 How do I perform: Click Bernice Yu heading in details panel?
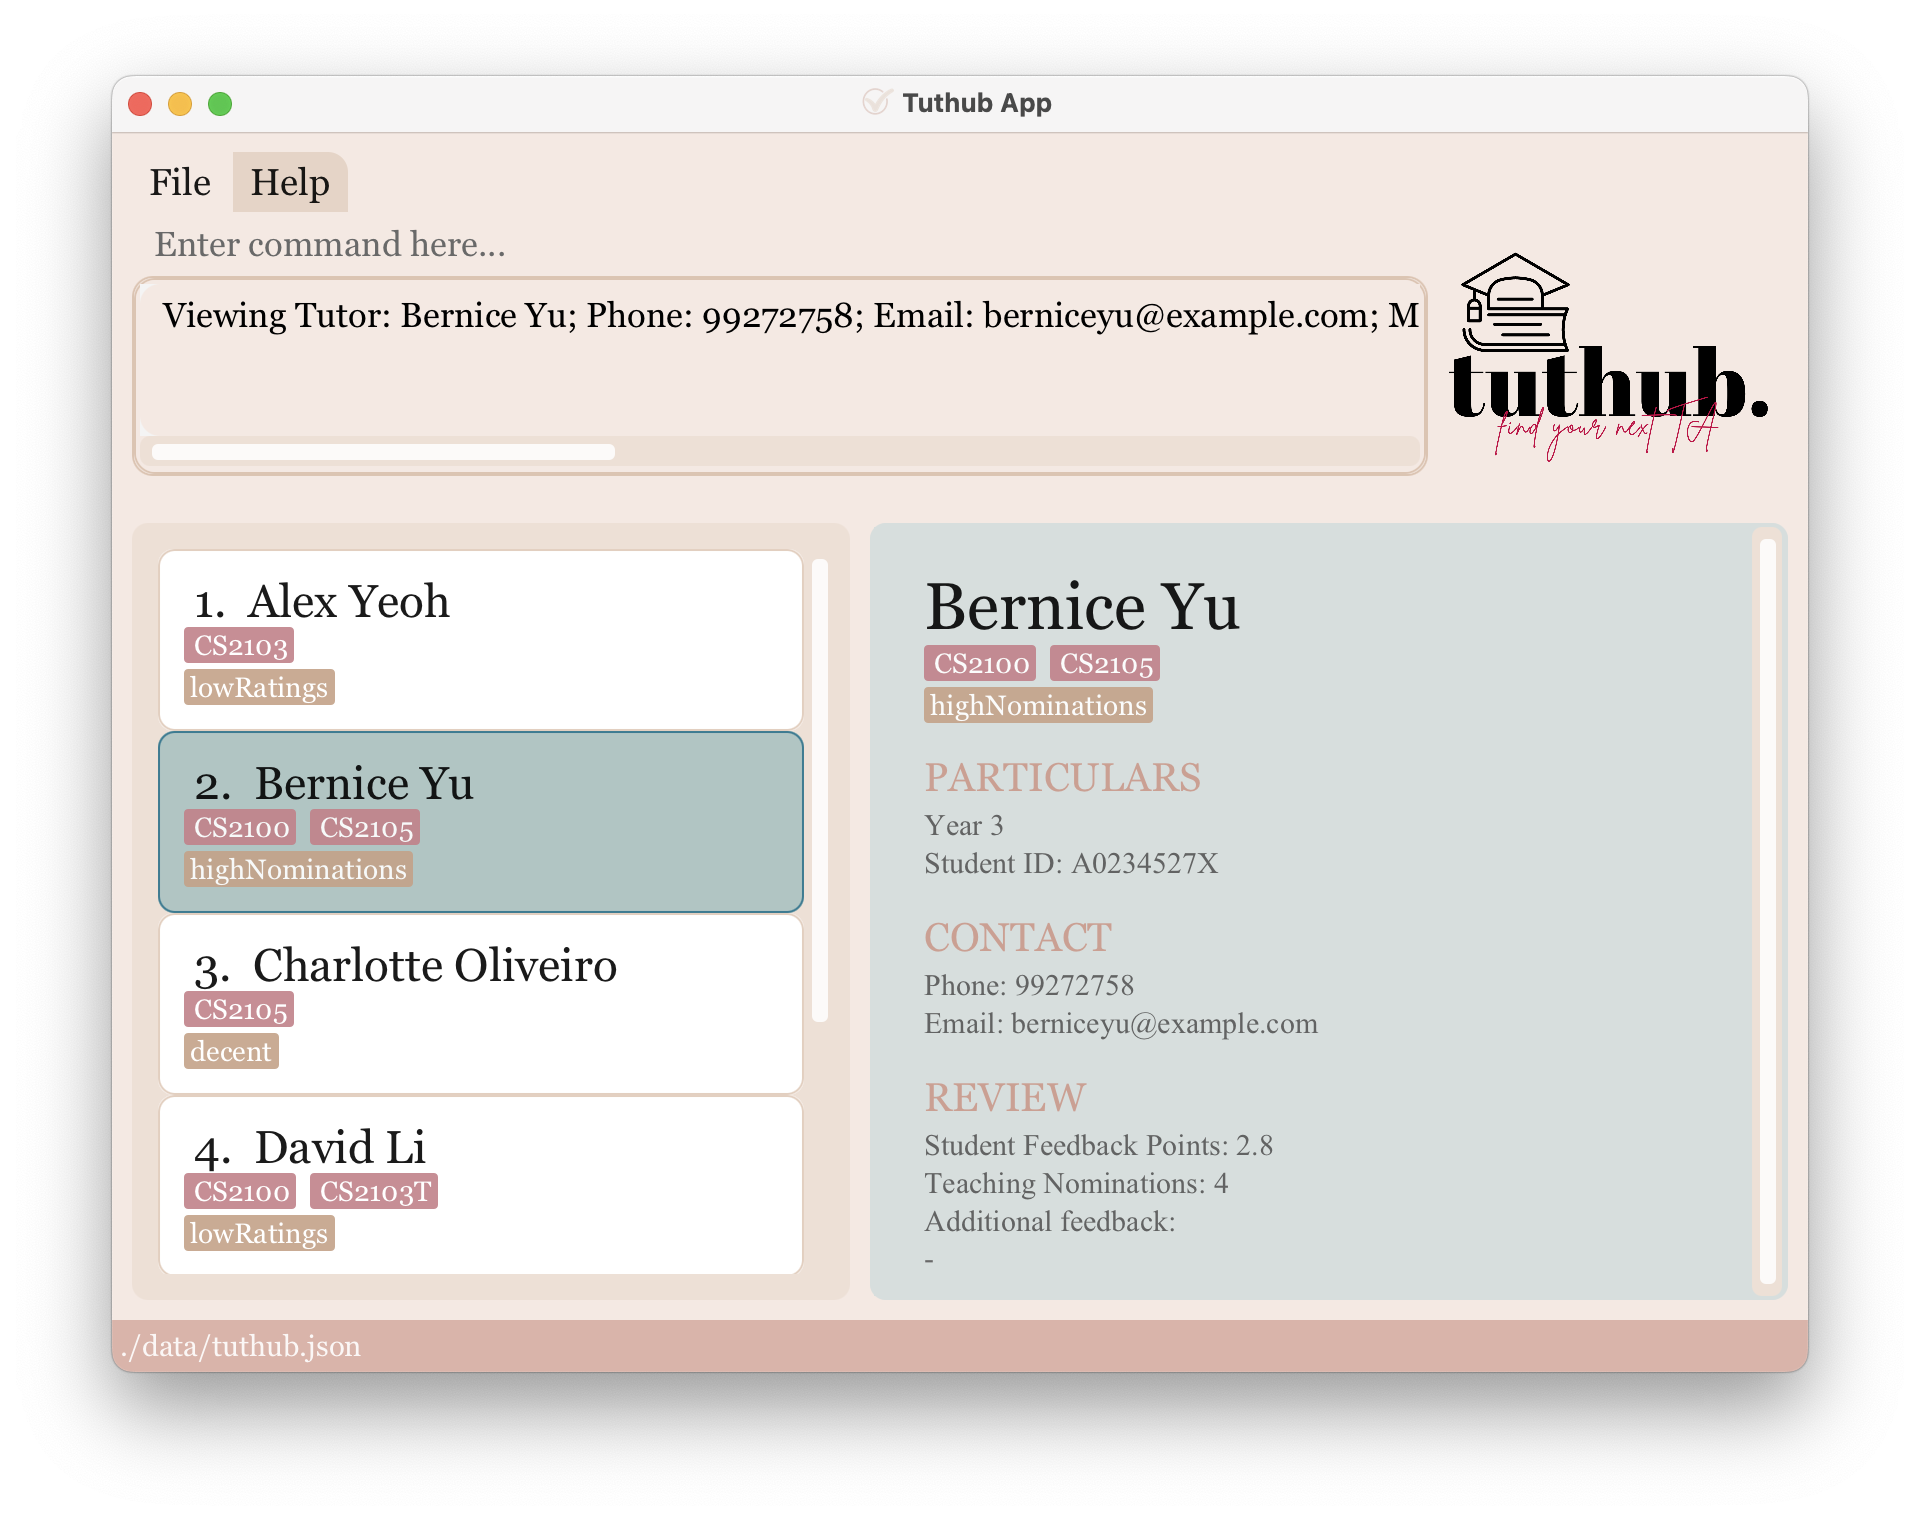(x=1082, y=607)
